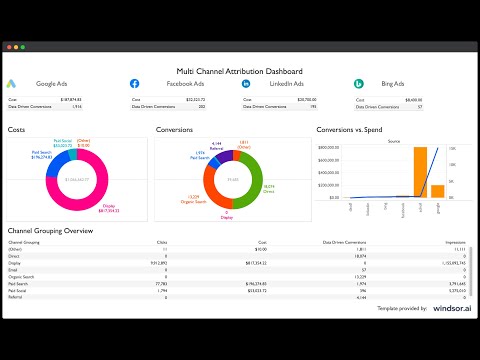The image size is (480, 360).
Task: Click the Facebook Ads heading text
Action: [x=185, y=84]
